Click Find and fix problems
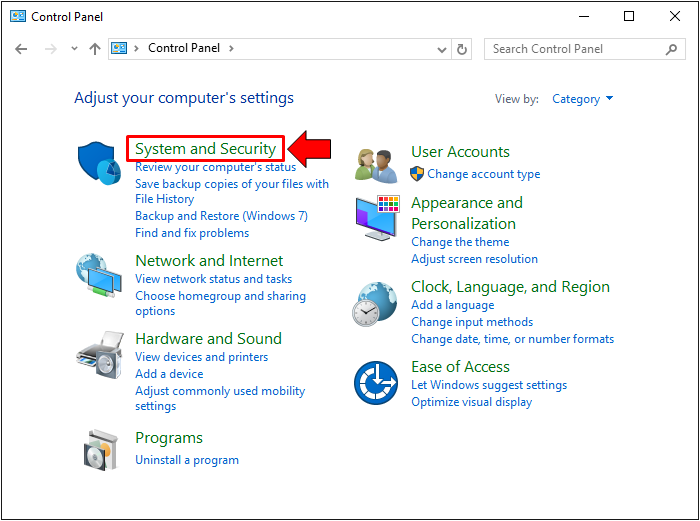Viewport: 700px width, 521px height. coord(192,233)
